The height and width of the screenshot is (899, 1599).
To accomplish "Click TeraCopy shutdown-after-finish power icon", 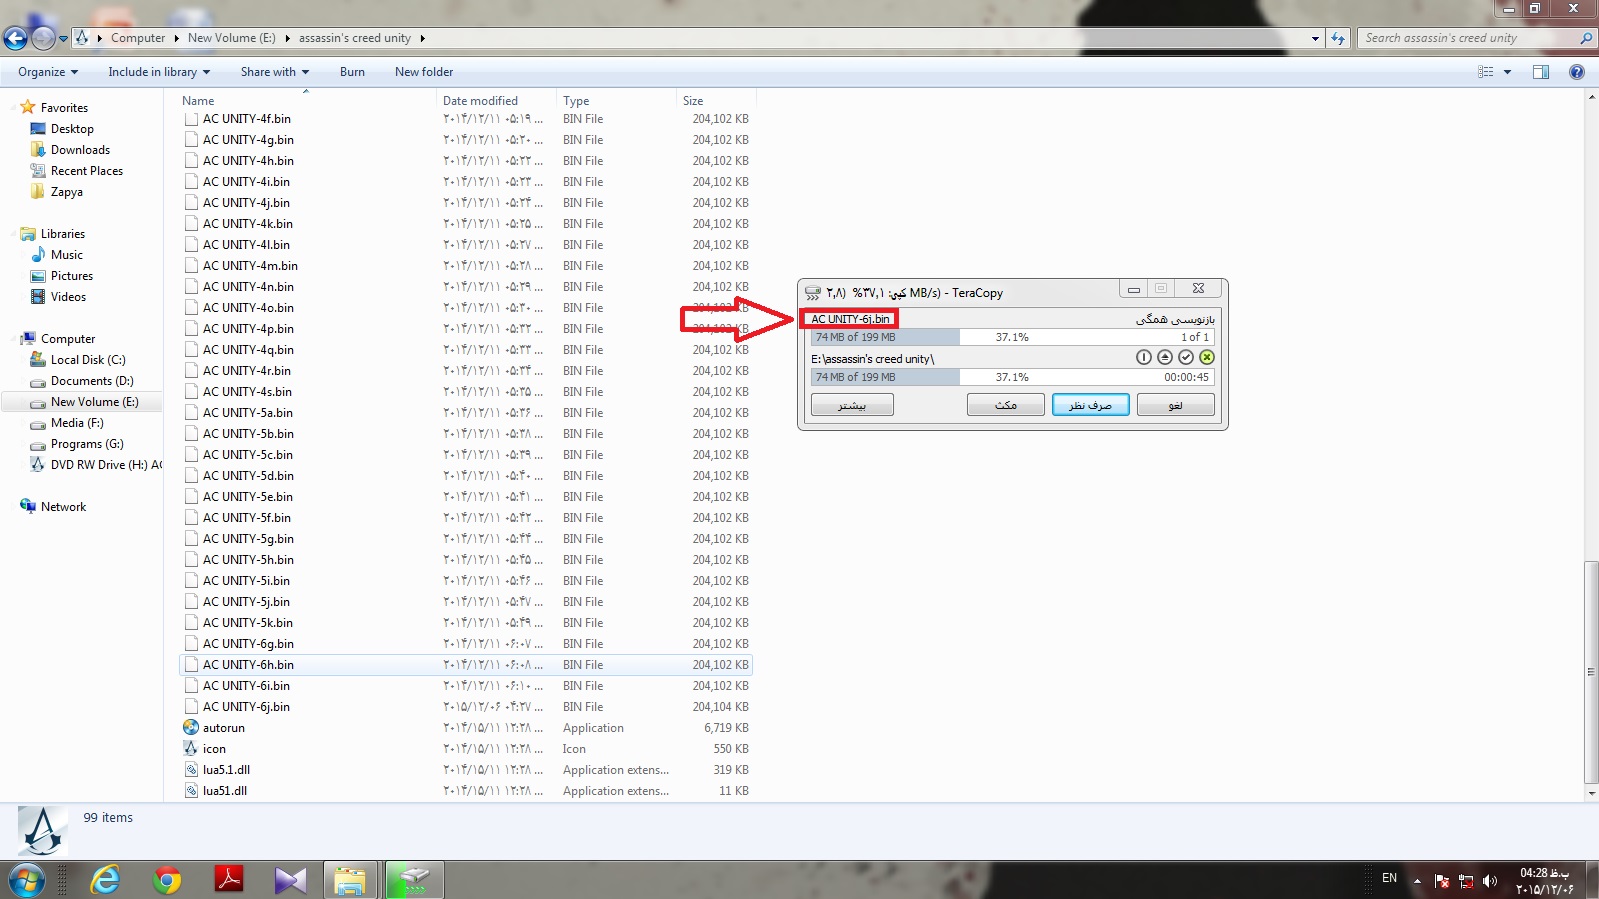I will tap(1144, 357).
